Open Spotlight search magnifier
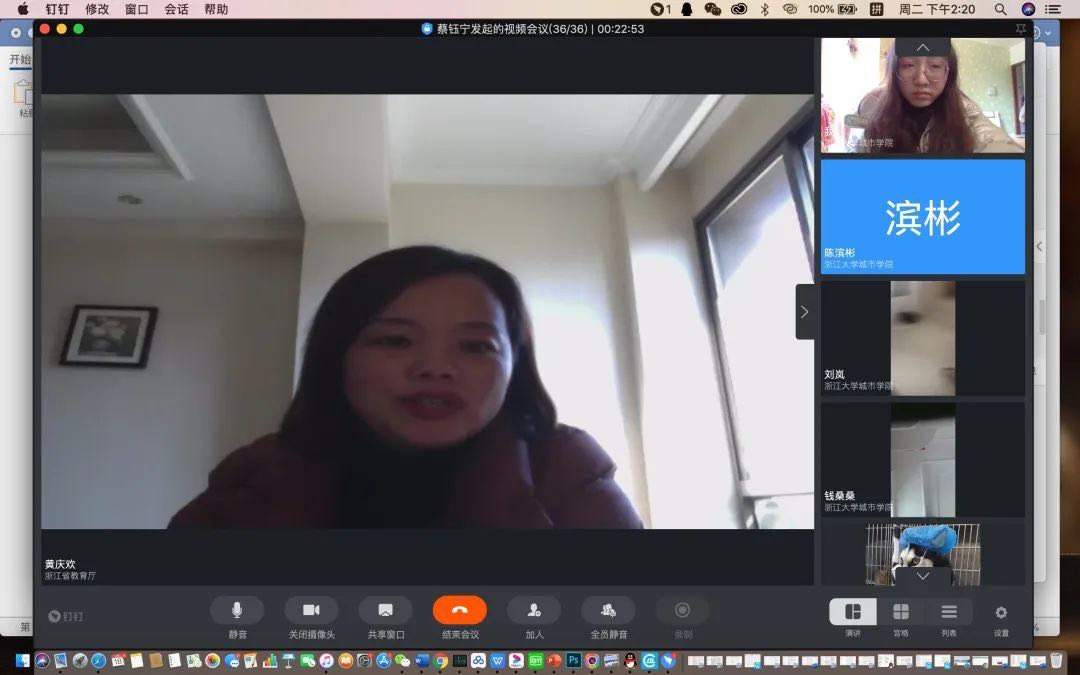This screenshot has height=675, width=1080. (1001, 9)
